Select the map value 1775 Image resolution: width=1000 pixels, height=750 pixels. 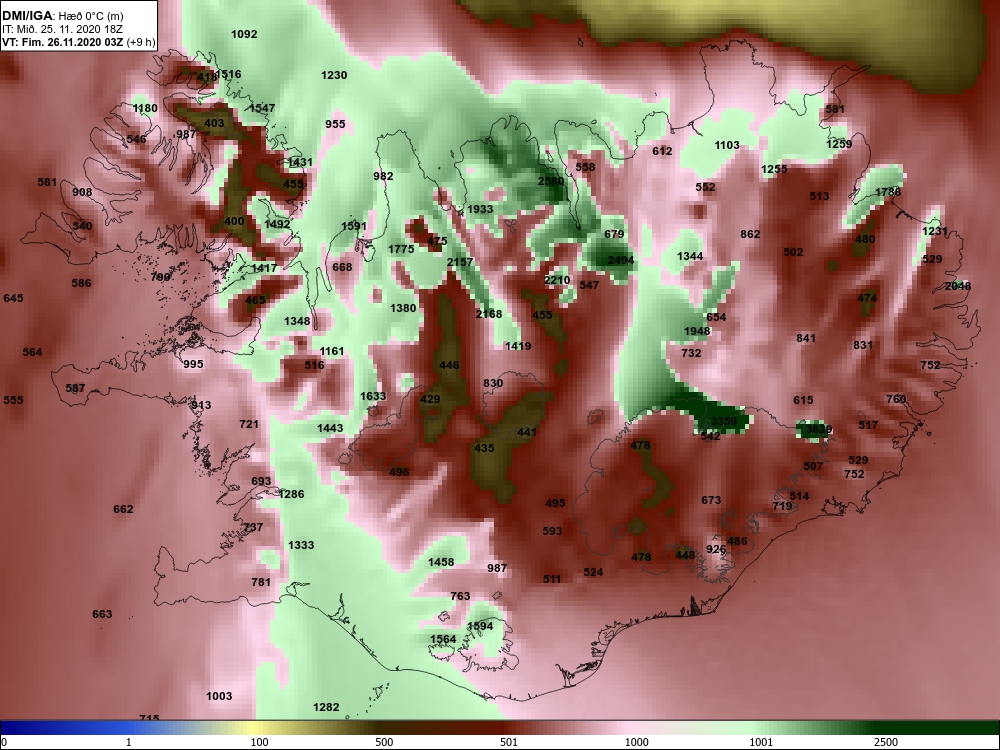pos(401,249)
